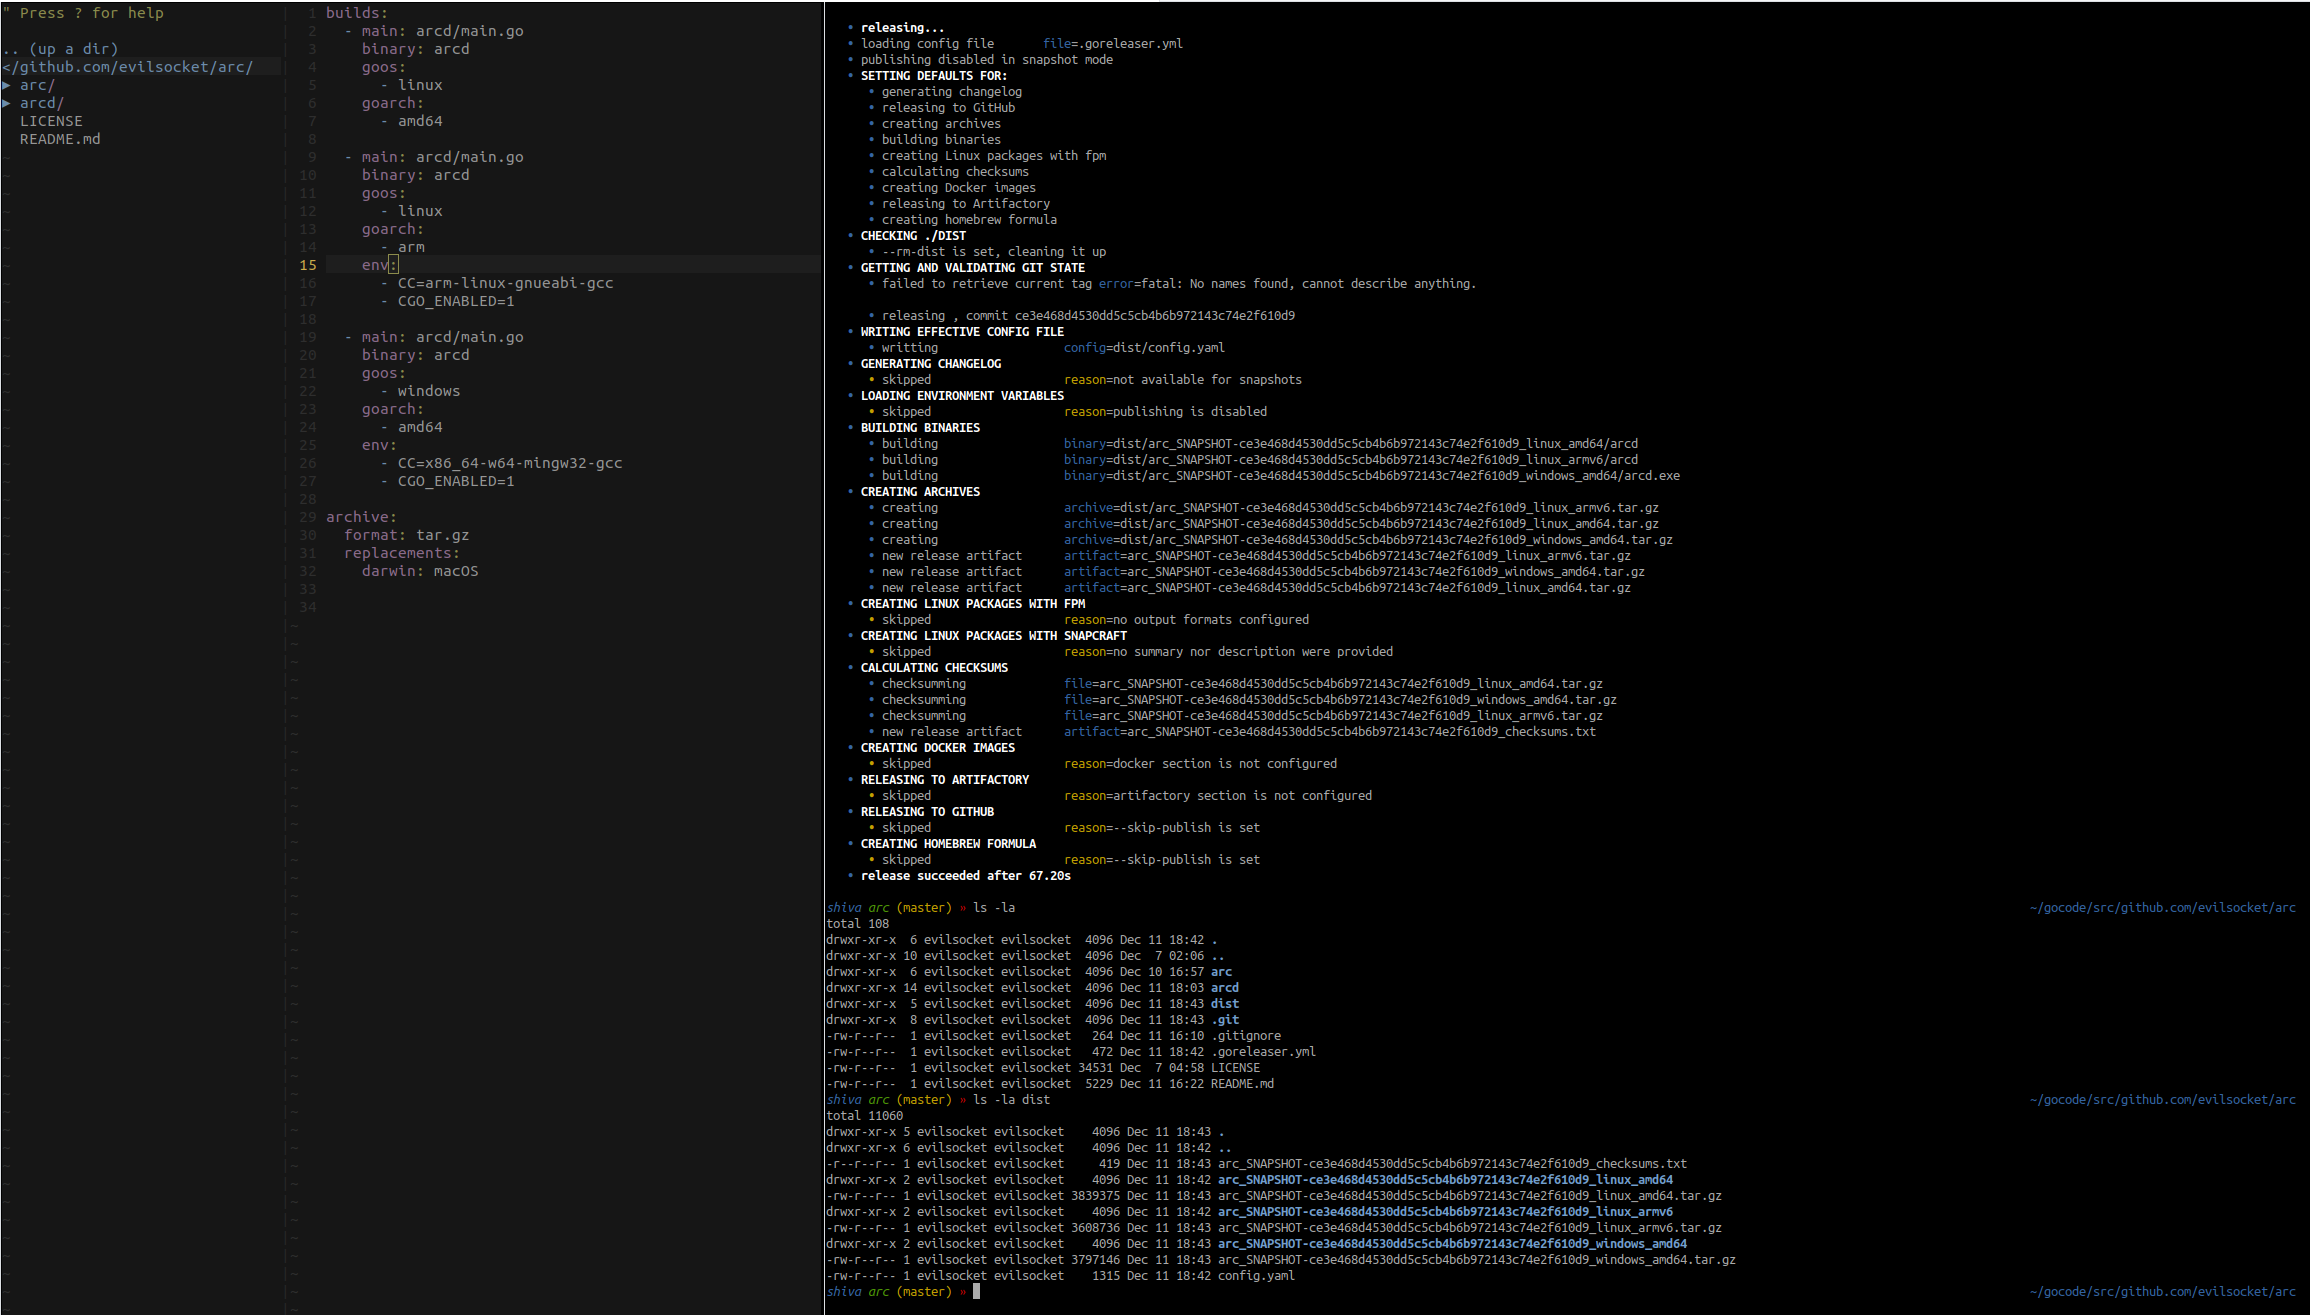Image resolution: width=2310 pixels, height=1315 pixels.
Task: Expand the arcd/ folder arrow in NERDTree
Action: 6,103
